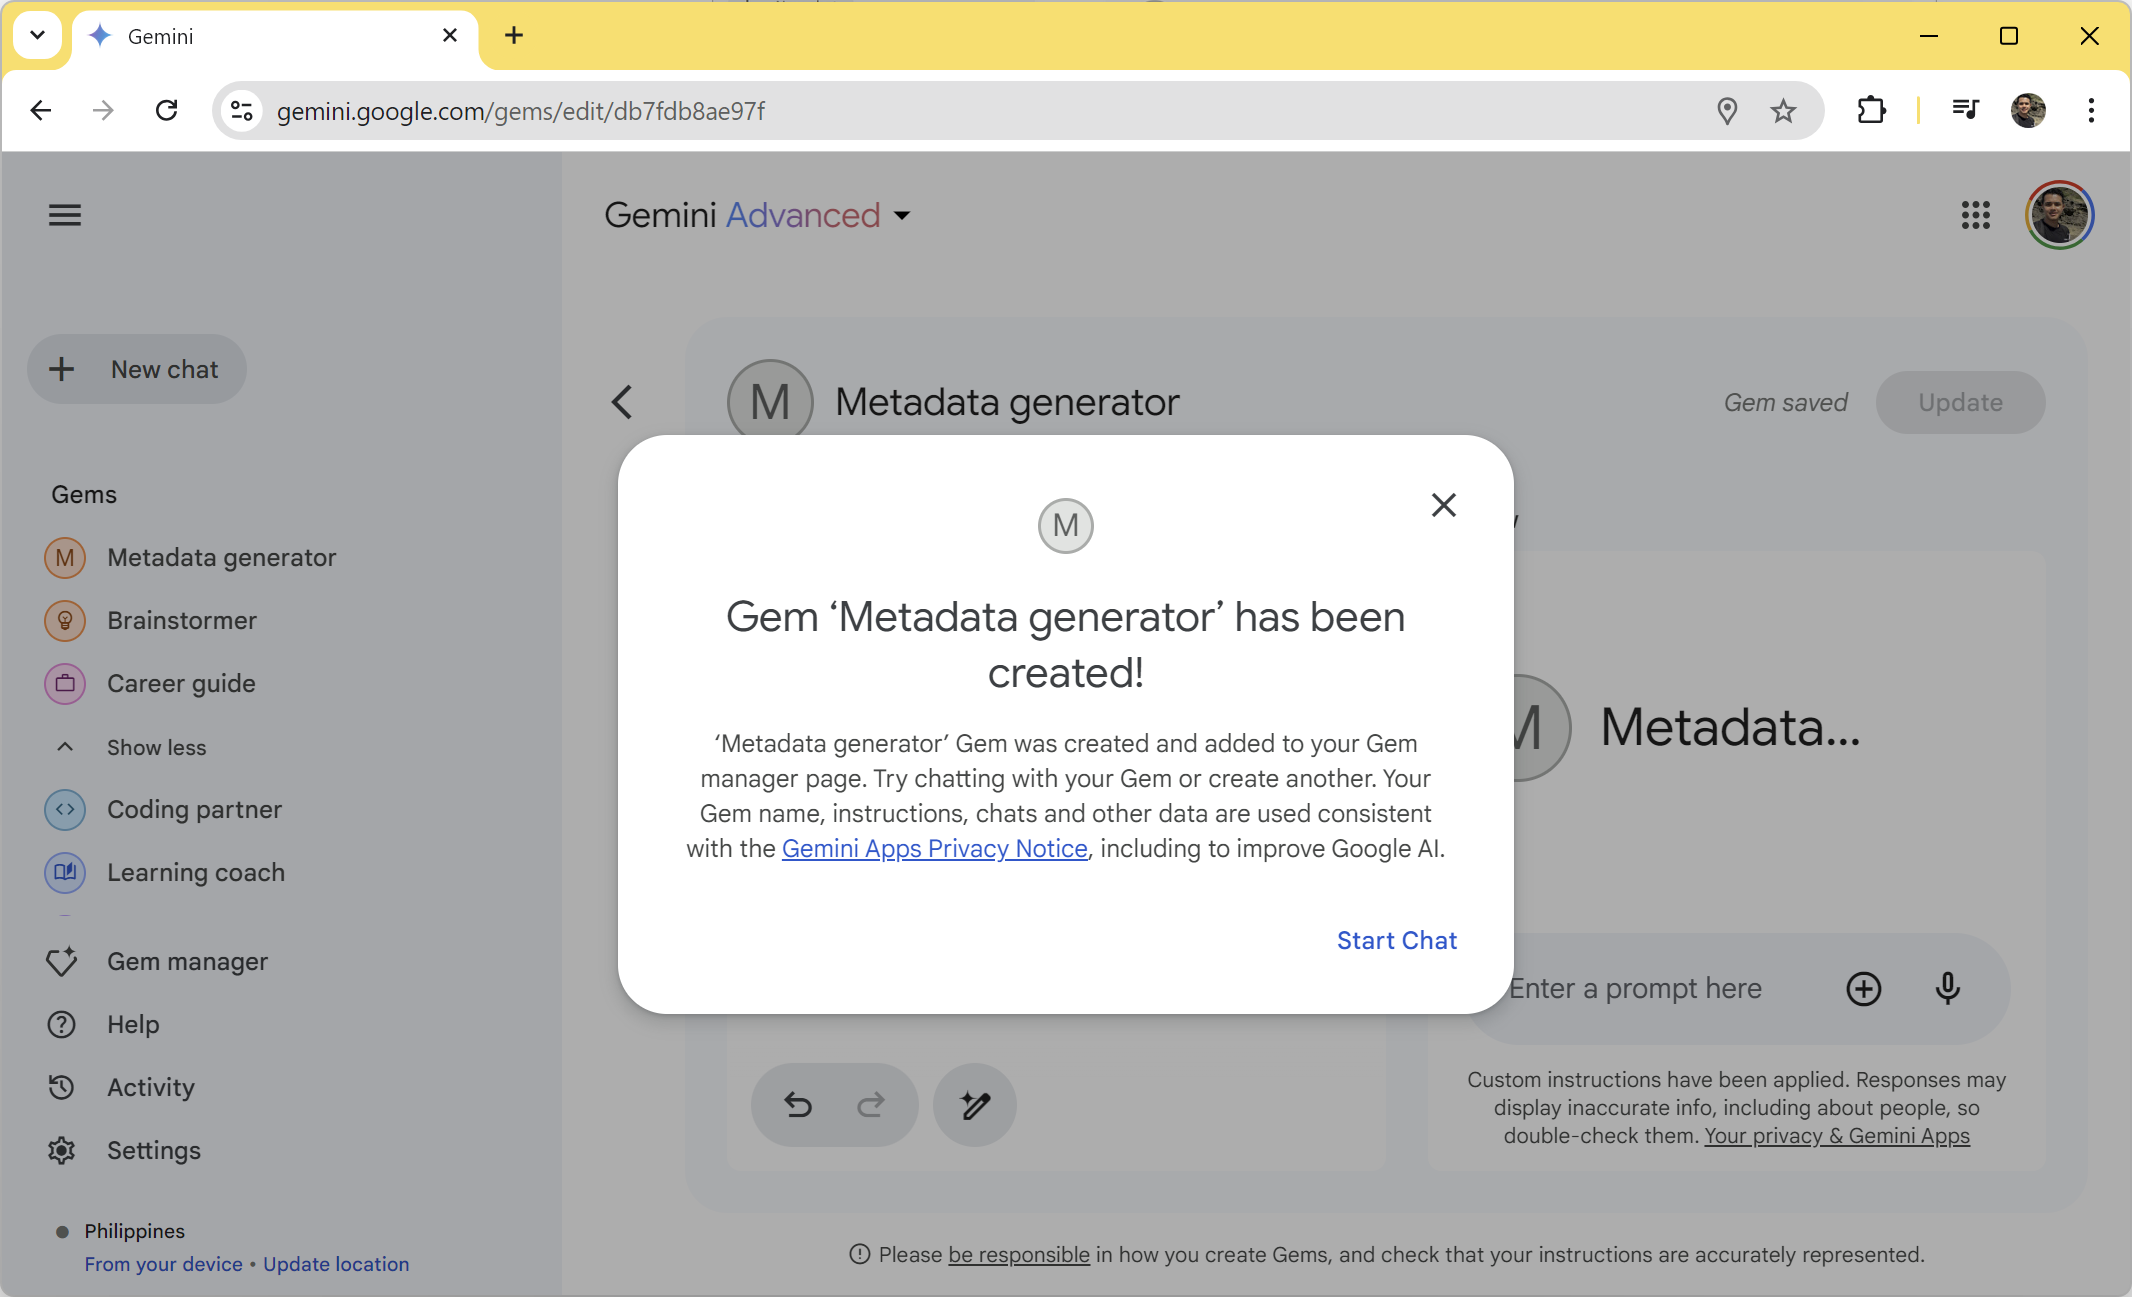The width and height of the screenshot is (2132, 1297).
Task: Open the Brainstormer gem
Action: pos(182,620)
